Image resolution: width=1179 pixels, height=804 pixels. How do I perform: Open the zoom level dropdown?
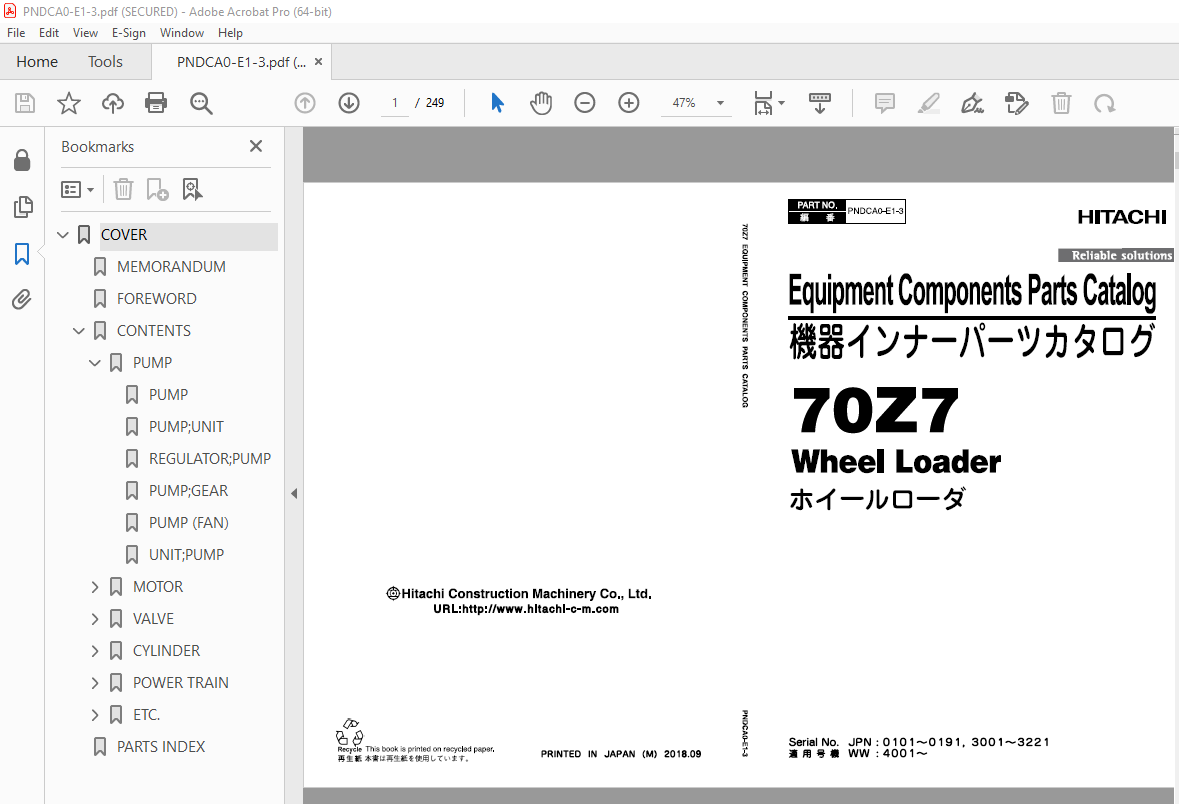tap(720, 103)
